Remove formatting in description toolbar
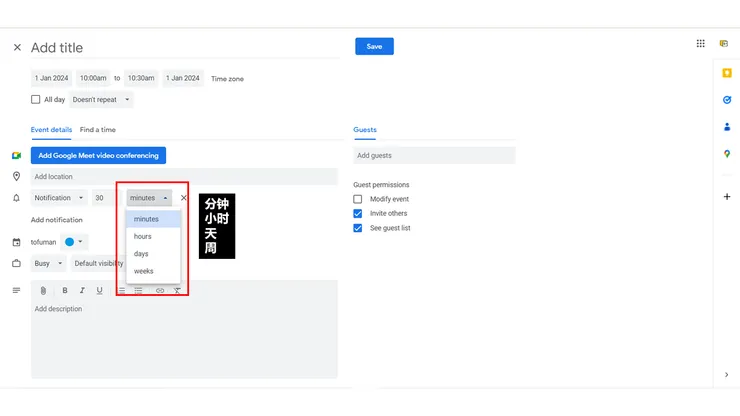Image resolution: width=740 pixels, height=416 pixels. [177, 290]
